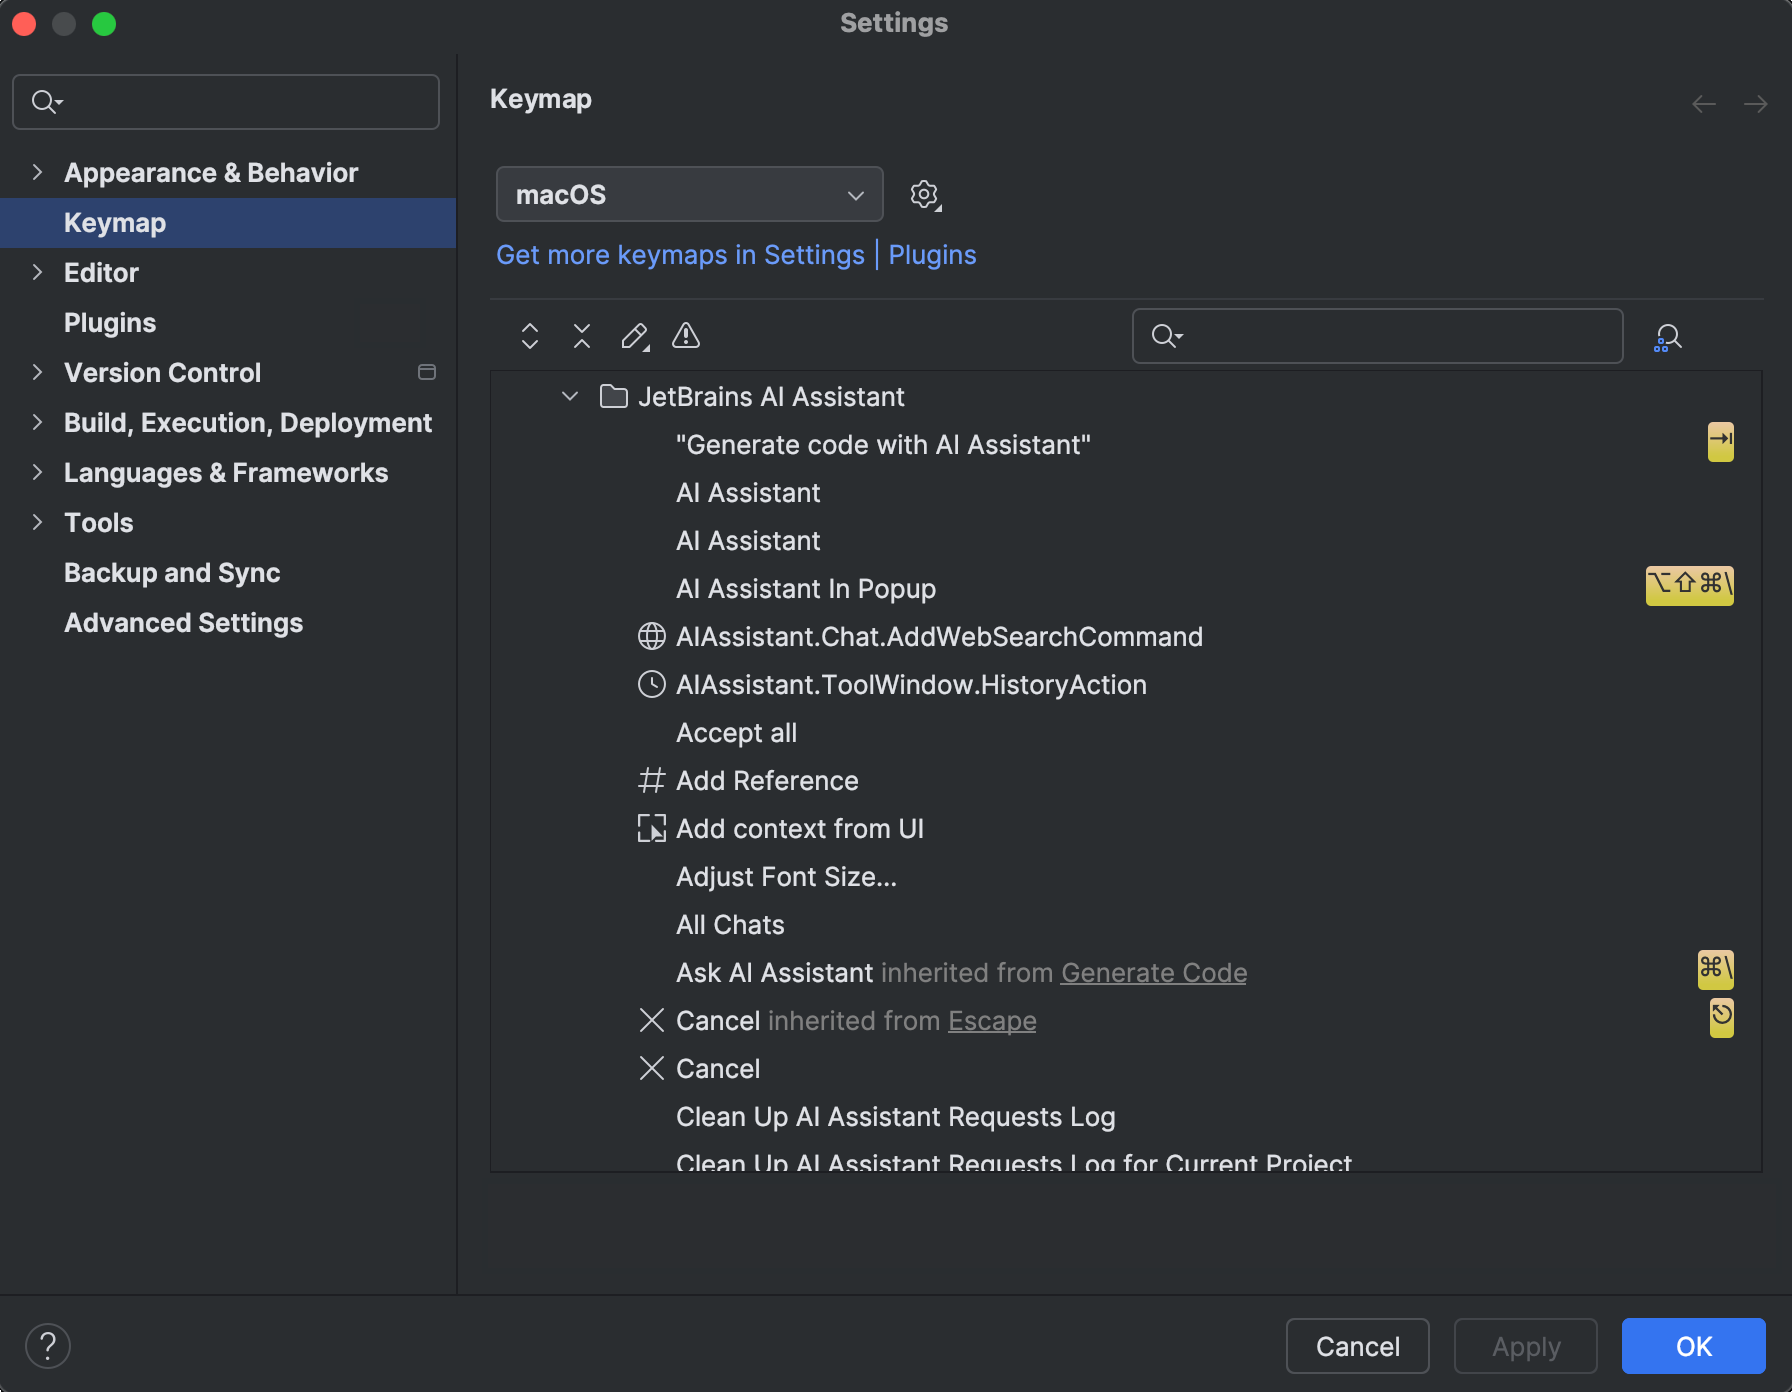
Task: Select the Edit Shortcut pencil icon
Action: (x=634, y=336)
